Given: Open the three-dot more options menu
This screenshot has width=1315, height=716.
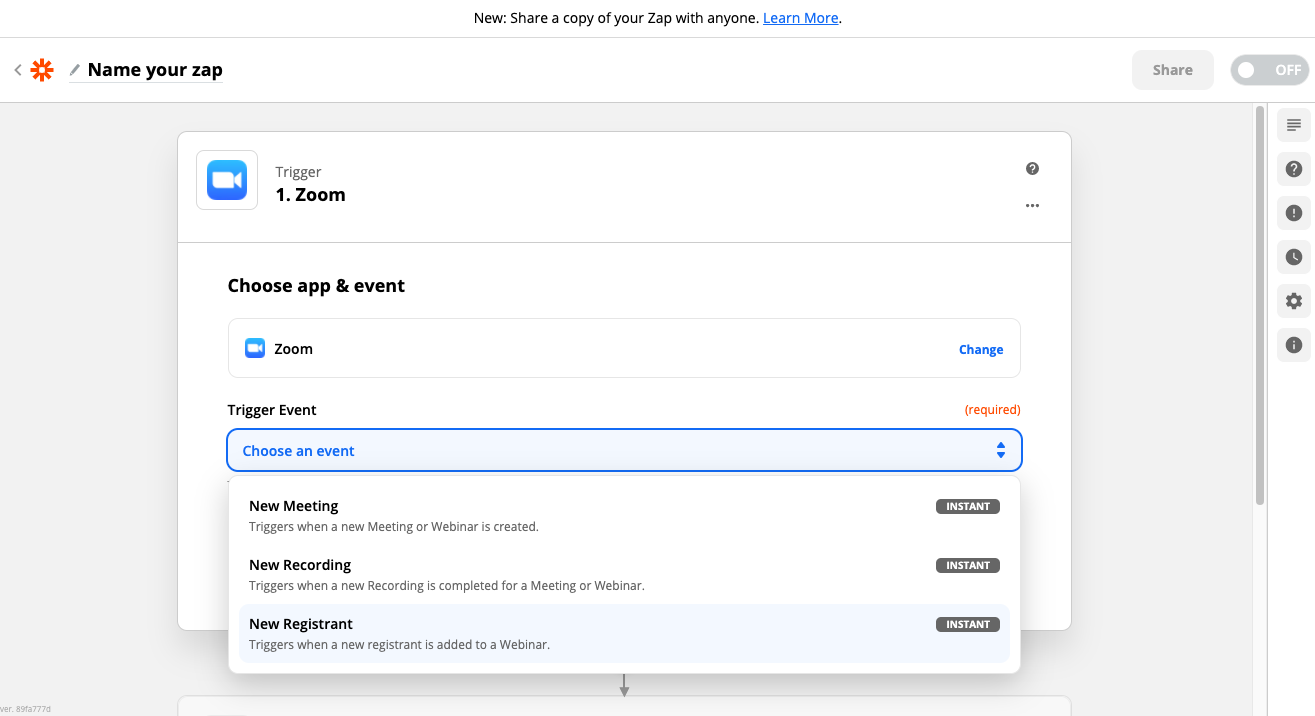Looking at the screenshot, I should click(1032, 206).
